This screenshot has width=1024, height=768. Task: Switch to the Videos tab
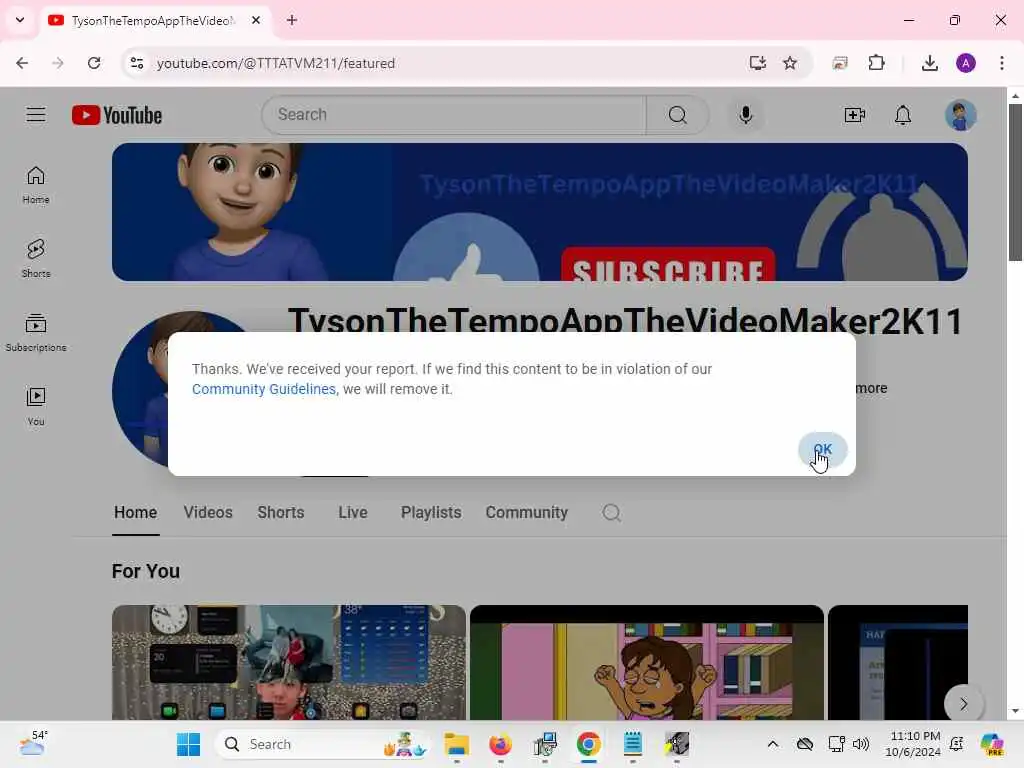[x=208, y=513]
